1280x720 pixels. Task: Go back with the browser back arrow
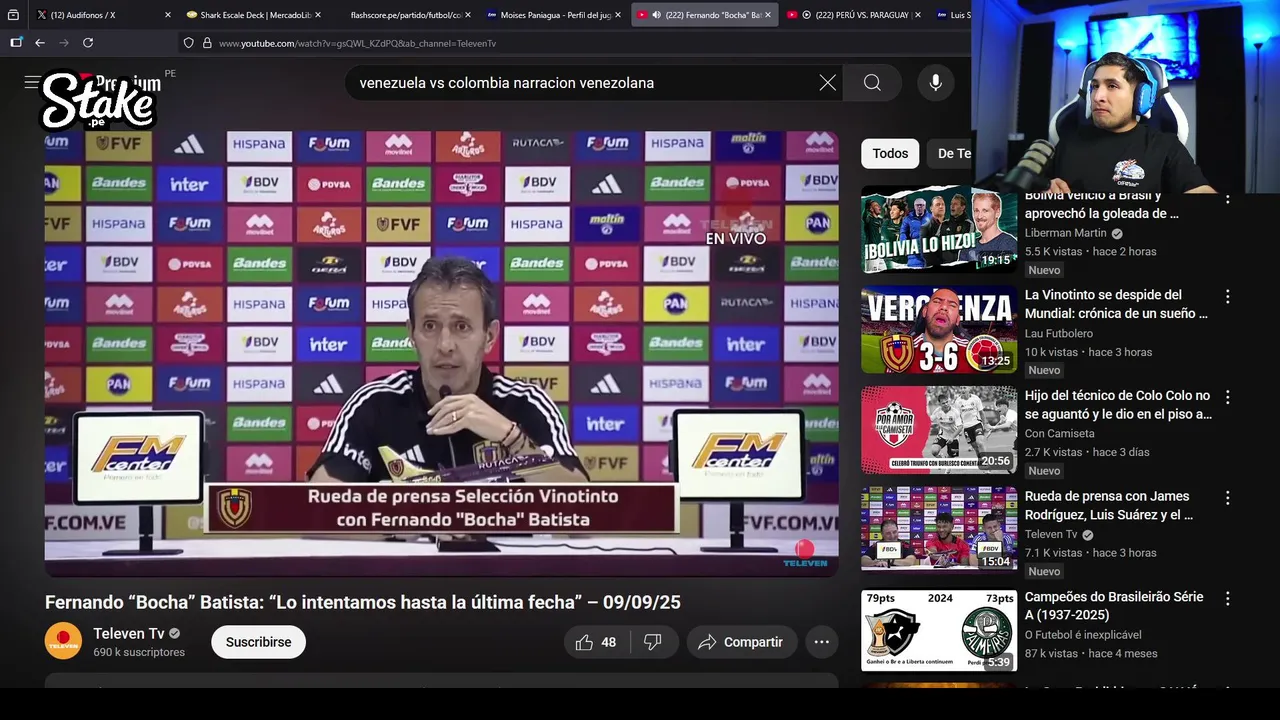point(40,43)
